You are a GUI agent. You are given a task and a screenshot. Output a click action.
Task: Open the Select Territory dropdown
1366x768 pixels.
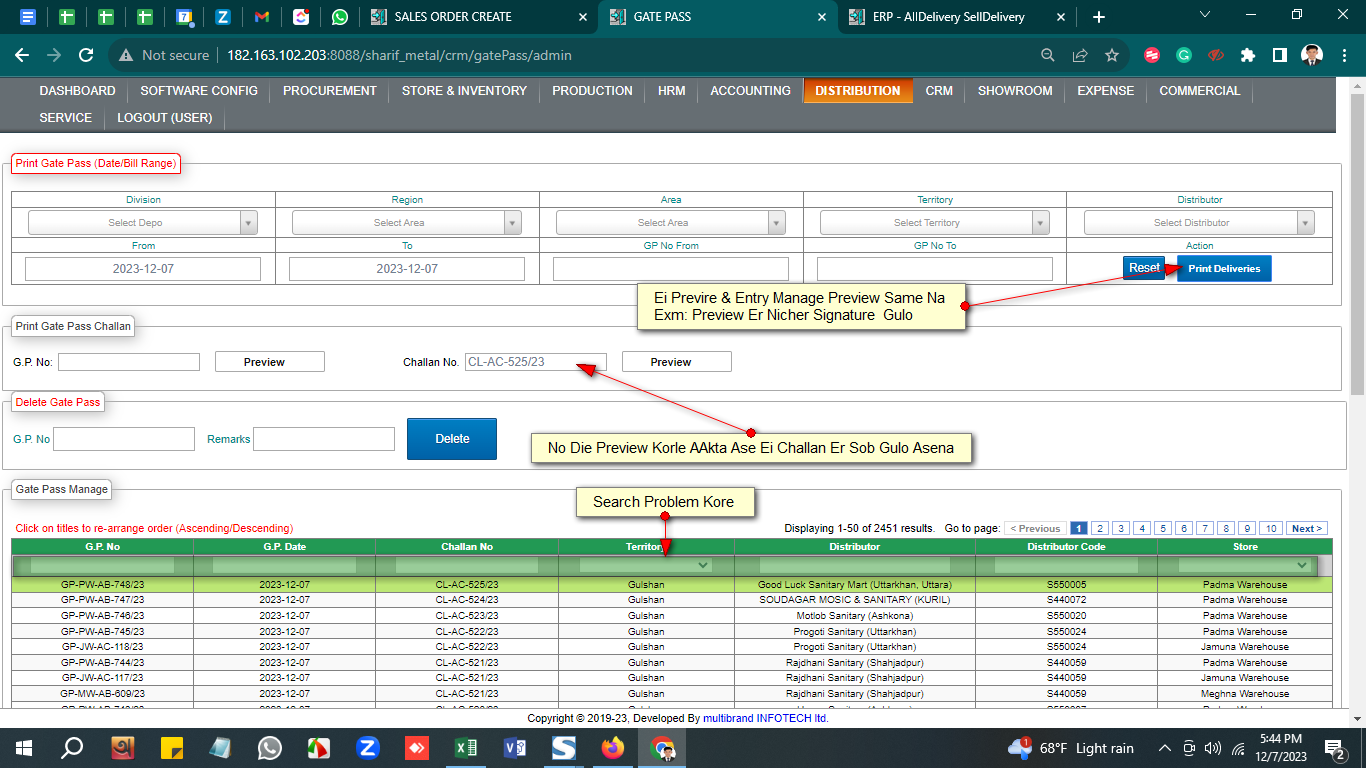(x=934, y=223)
